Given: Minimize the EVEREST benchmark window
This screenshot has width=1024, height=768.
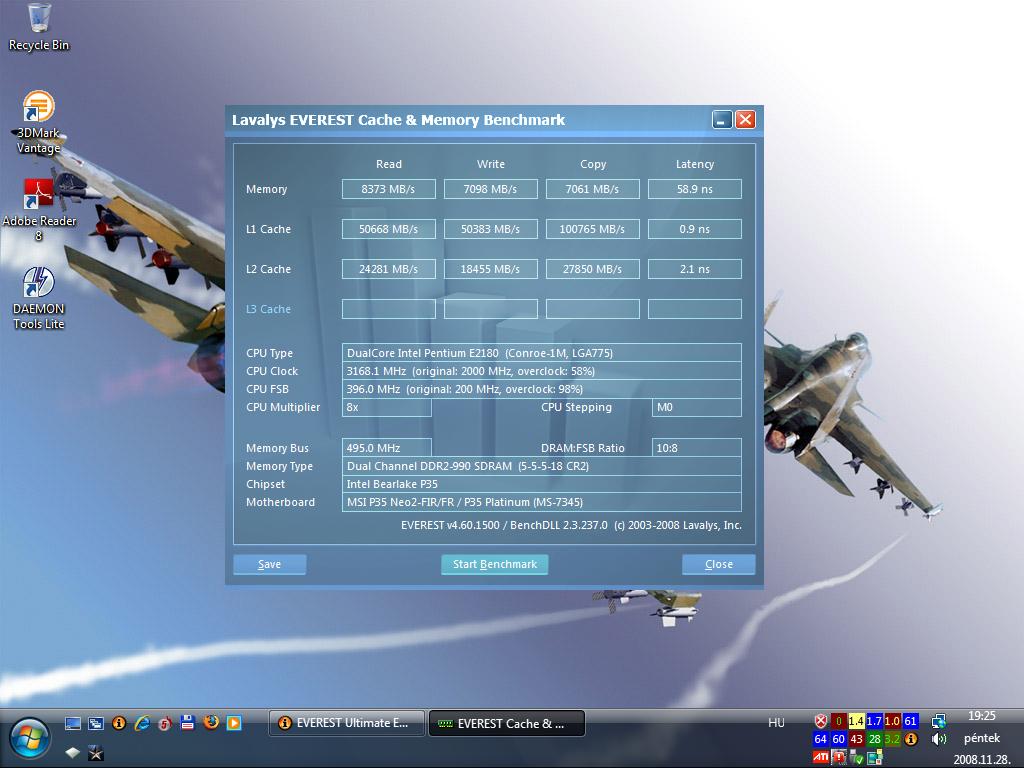Looking at the screenshot, I should [722, 120].
